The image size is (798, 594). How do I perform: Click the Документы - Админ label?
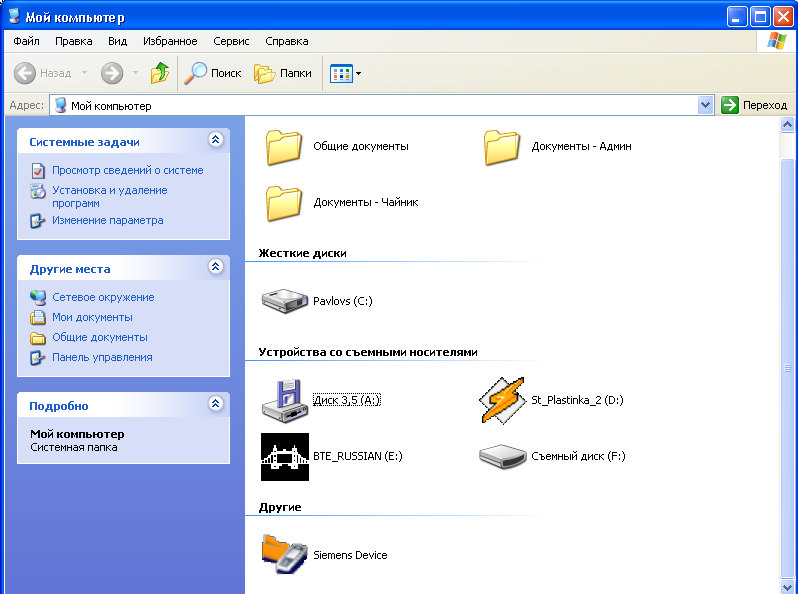[581, 147]
